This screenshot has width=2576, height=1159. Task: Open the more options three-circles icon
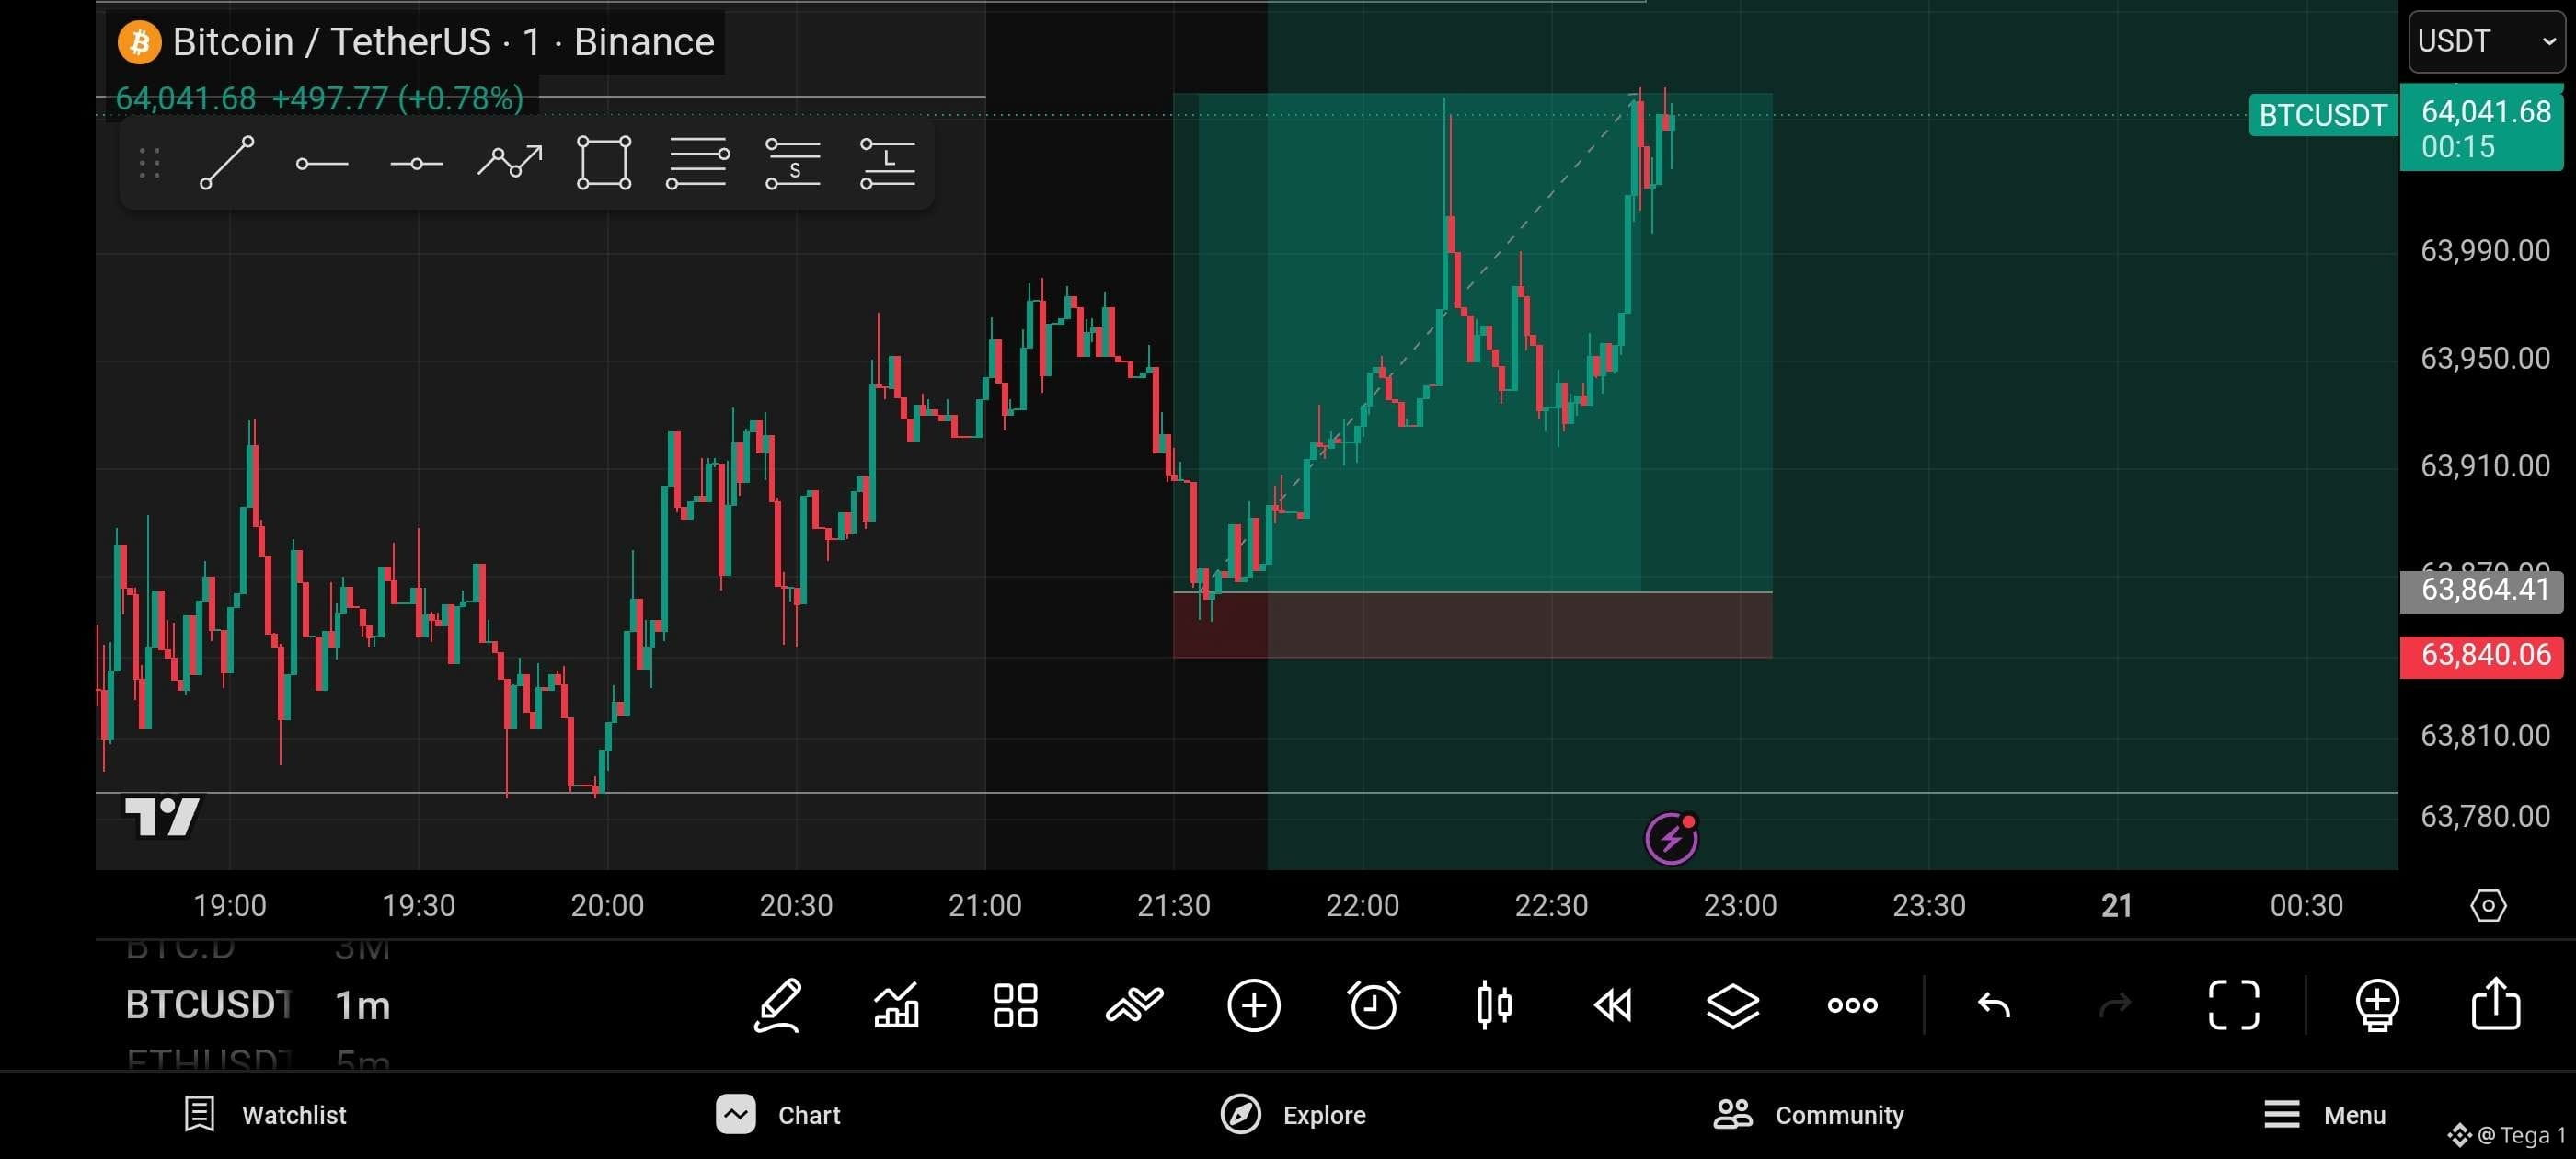pyautogui.click(x=1852, y=1005)
